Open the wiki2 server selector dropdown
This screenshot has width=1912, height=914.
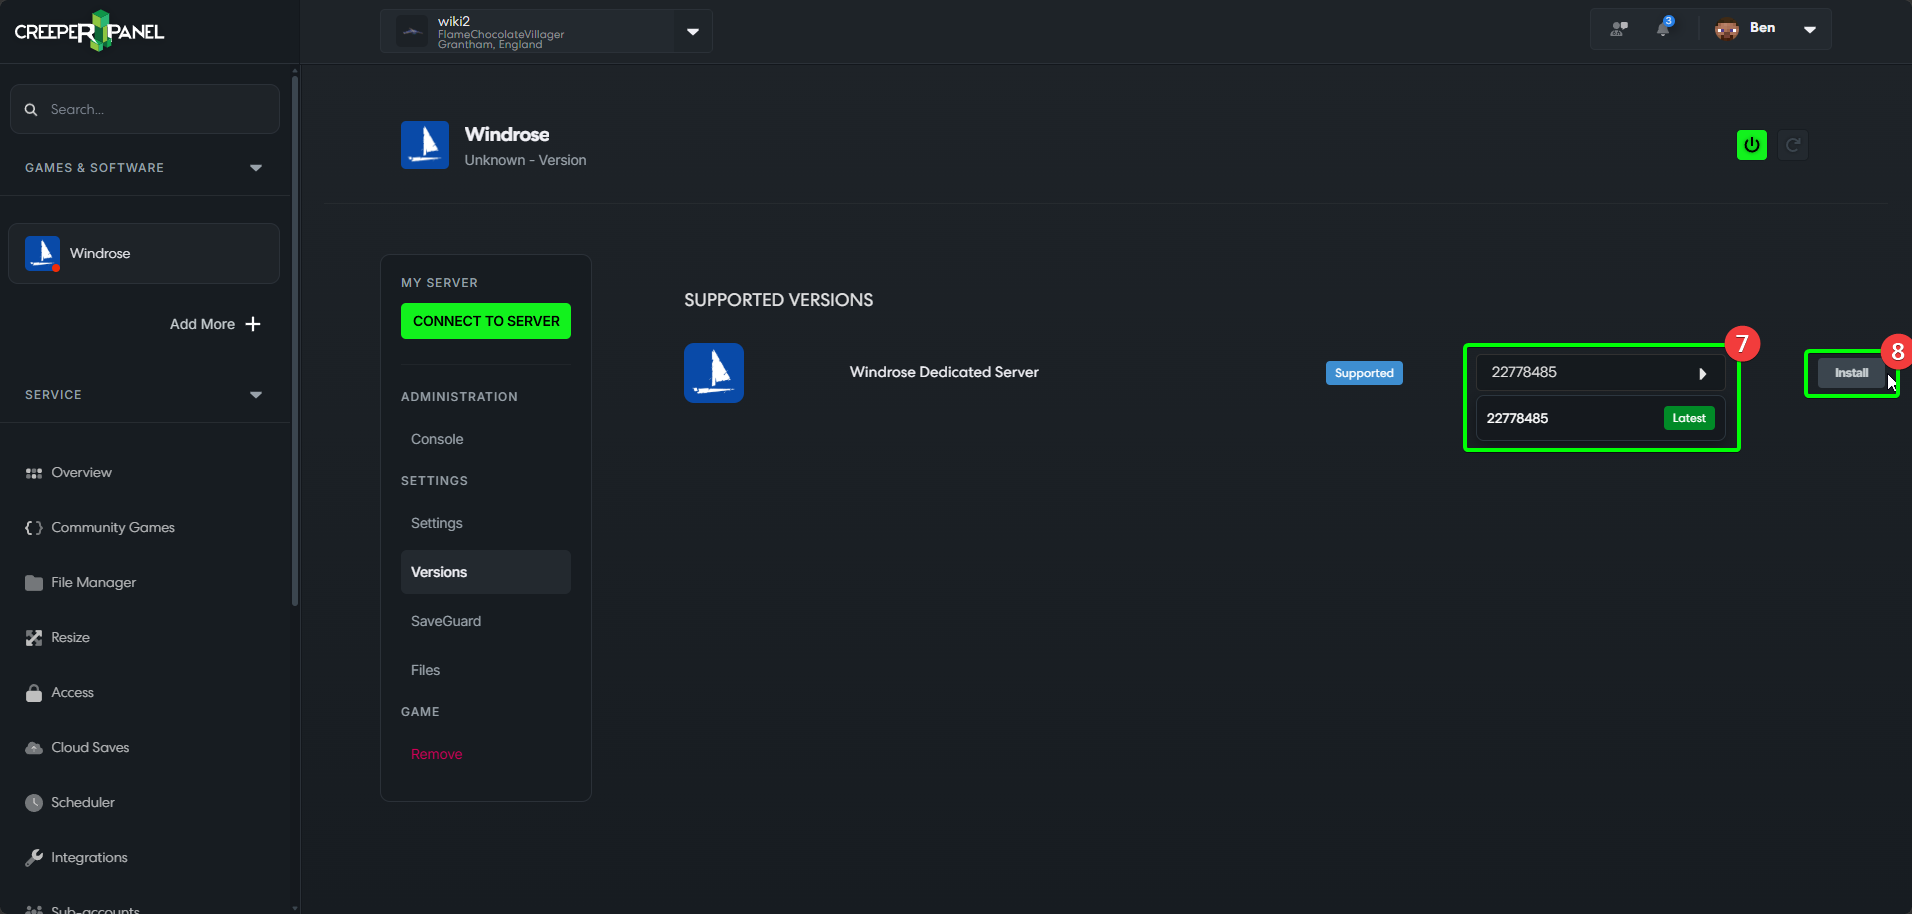click(x=692, y=31)
